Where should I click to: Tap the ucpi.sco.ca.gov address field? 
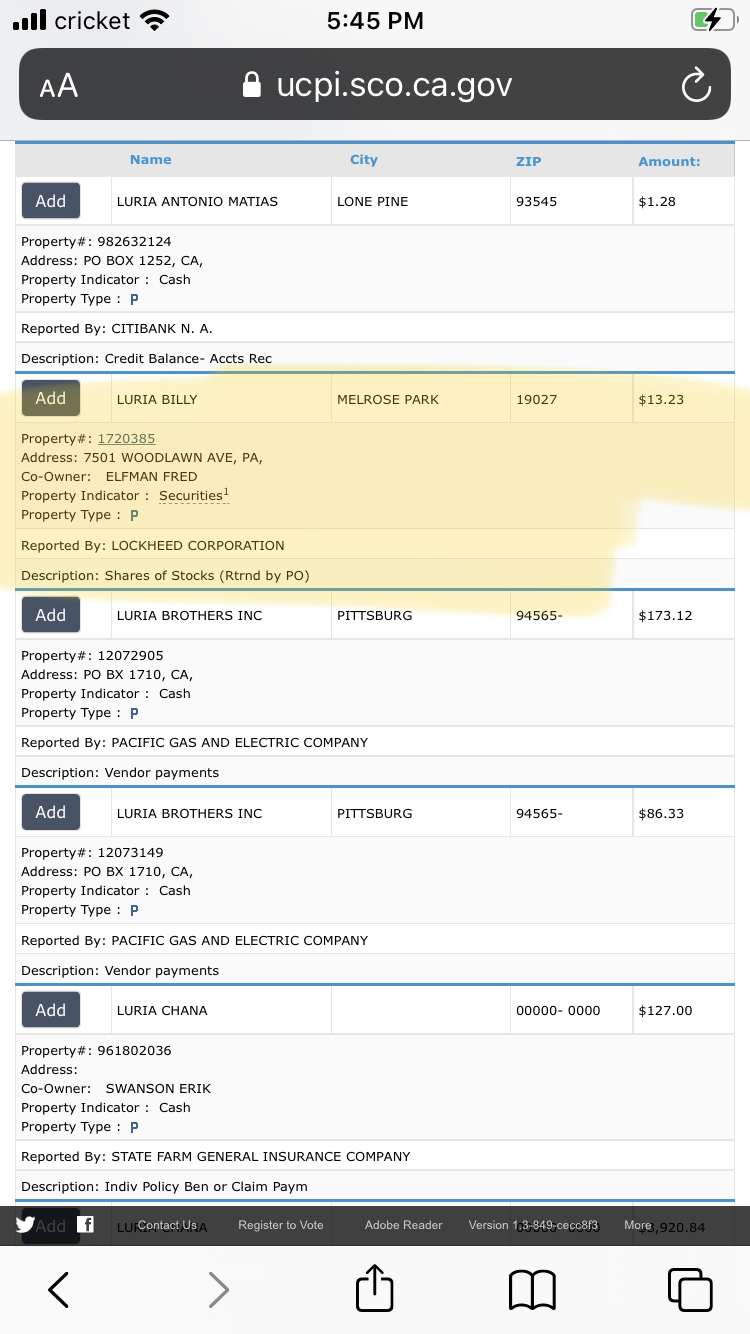pyautogui.click(x=375, y=85)
